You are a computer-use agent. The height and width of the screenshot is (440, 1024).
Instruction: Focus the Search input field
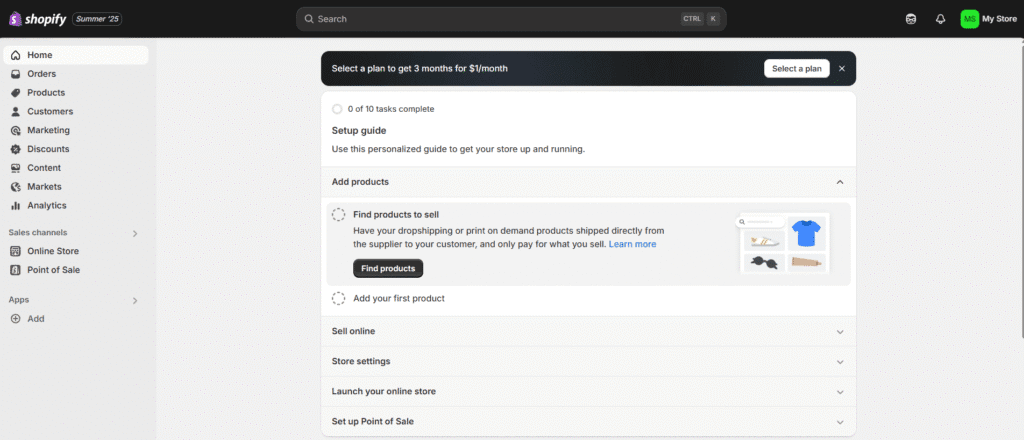point(511,19)
